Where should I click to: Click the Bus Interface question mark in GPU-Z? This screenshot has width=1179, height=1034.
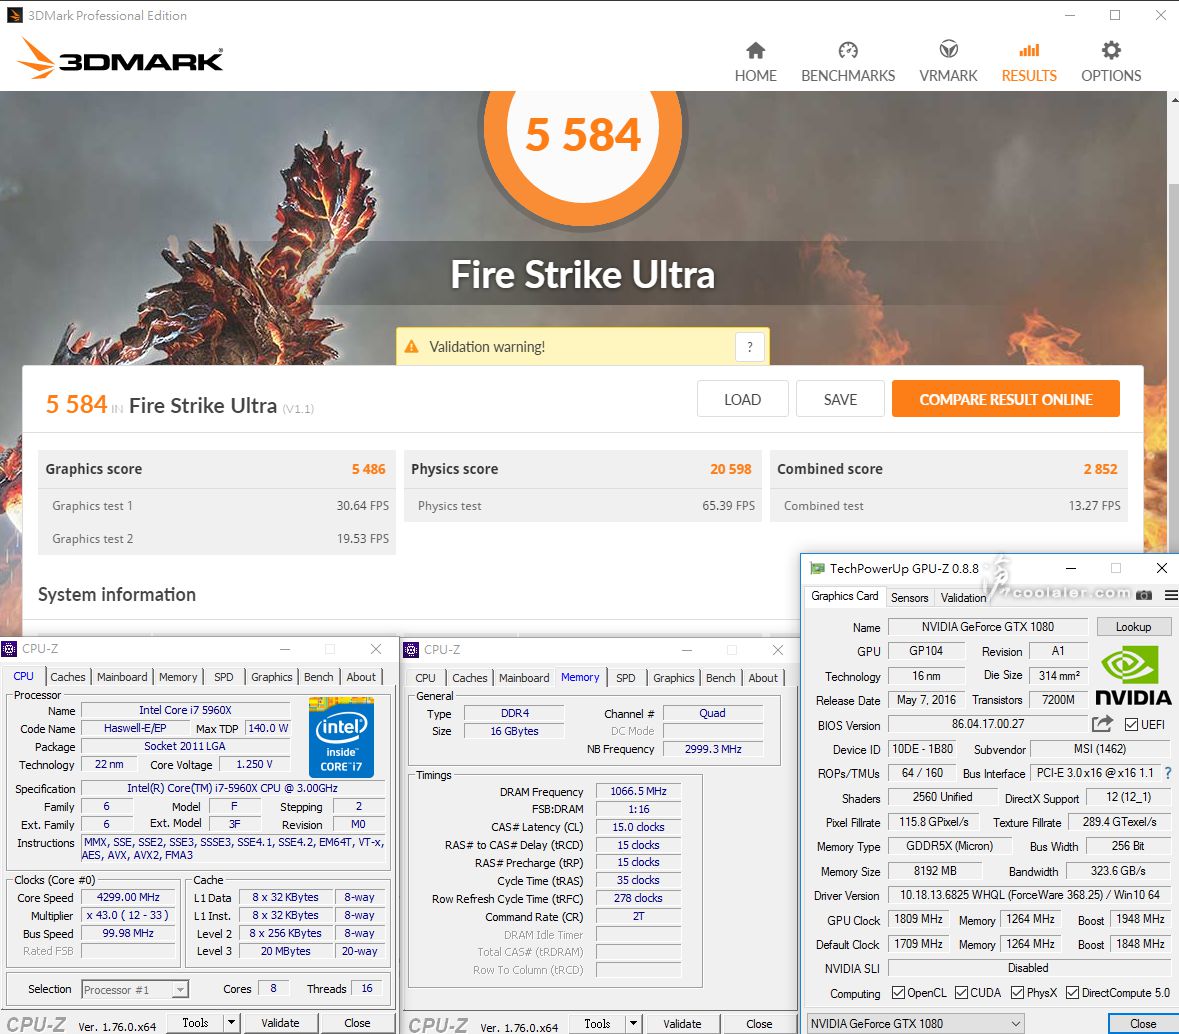1168,773
